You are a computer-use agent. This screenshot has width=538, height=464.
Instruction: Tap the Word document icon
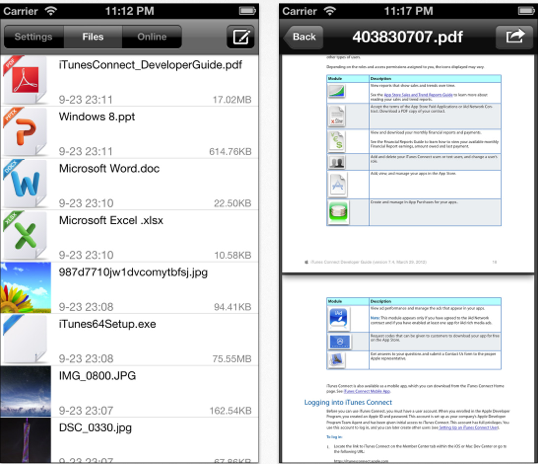[25, 184]
